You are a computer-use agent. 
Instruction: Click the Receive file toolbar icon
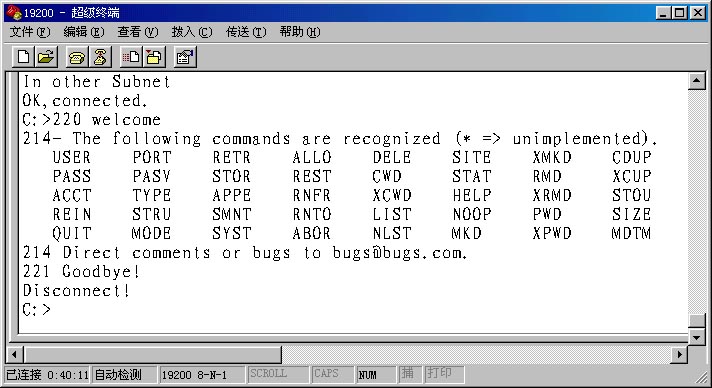pyautogui.click(x=154, y=57)
